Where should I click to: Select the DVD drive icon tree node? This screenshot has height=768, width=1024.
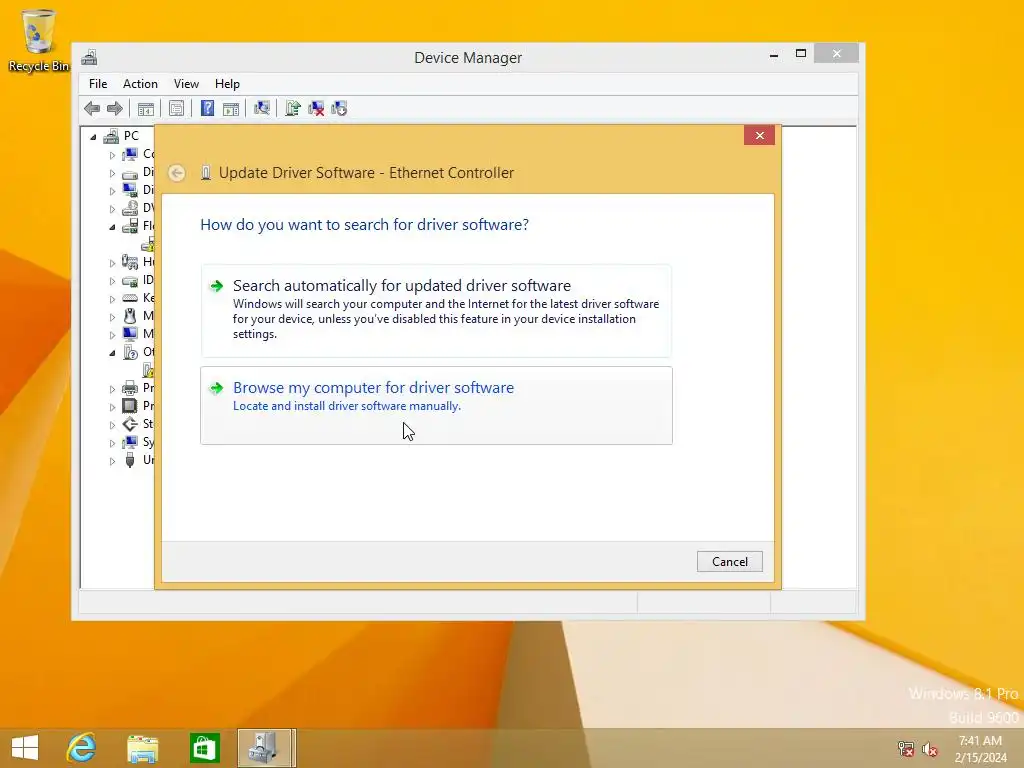click(130, 208)
